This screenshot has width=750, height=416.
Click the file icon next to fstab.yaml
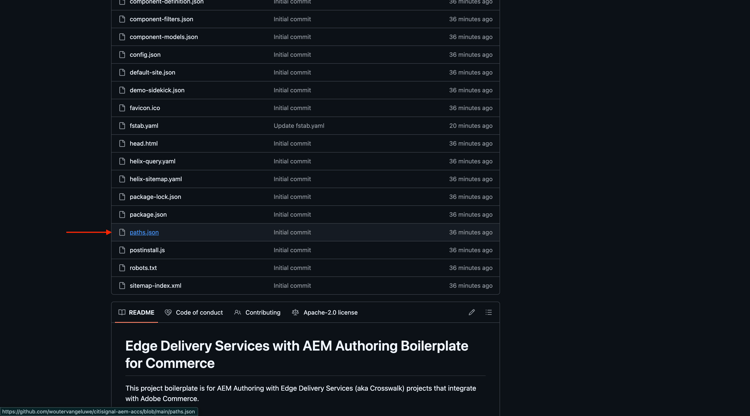[x=122, y=126]
